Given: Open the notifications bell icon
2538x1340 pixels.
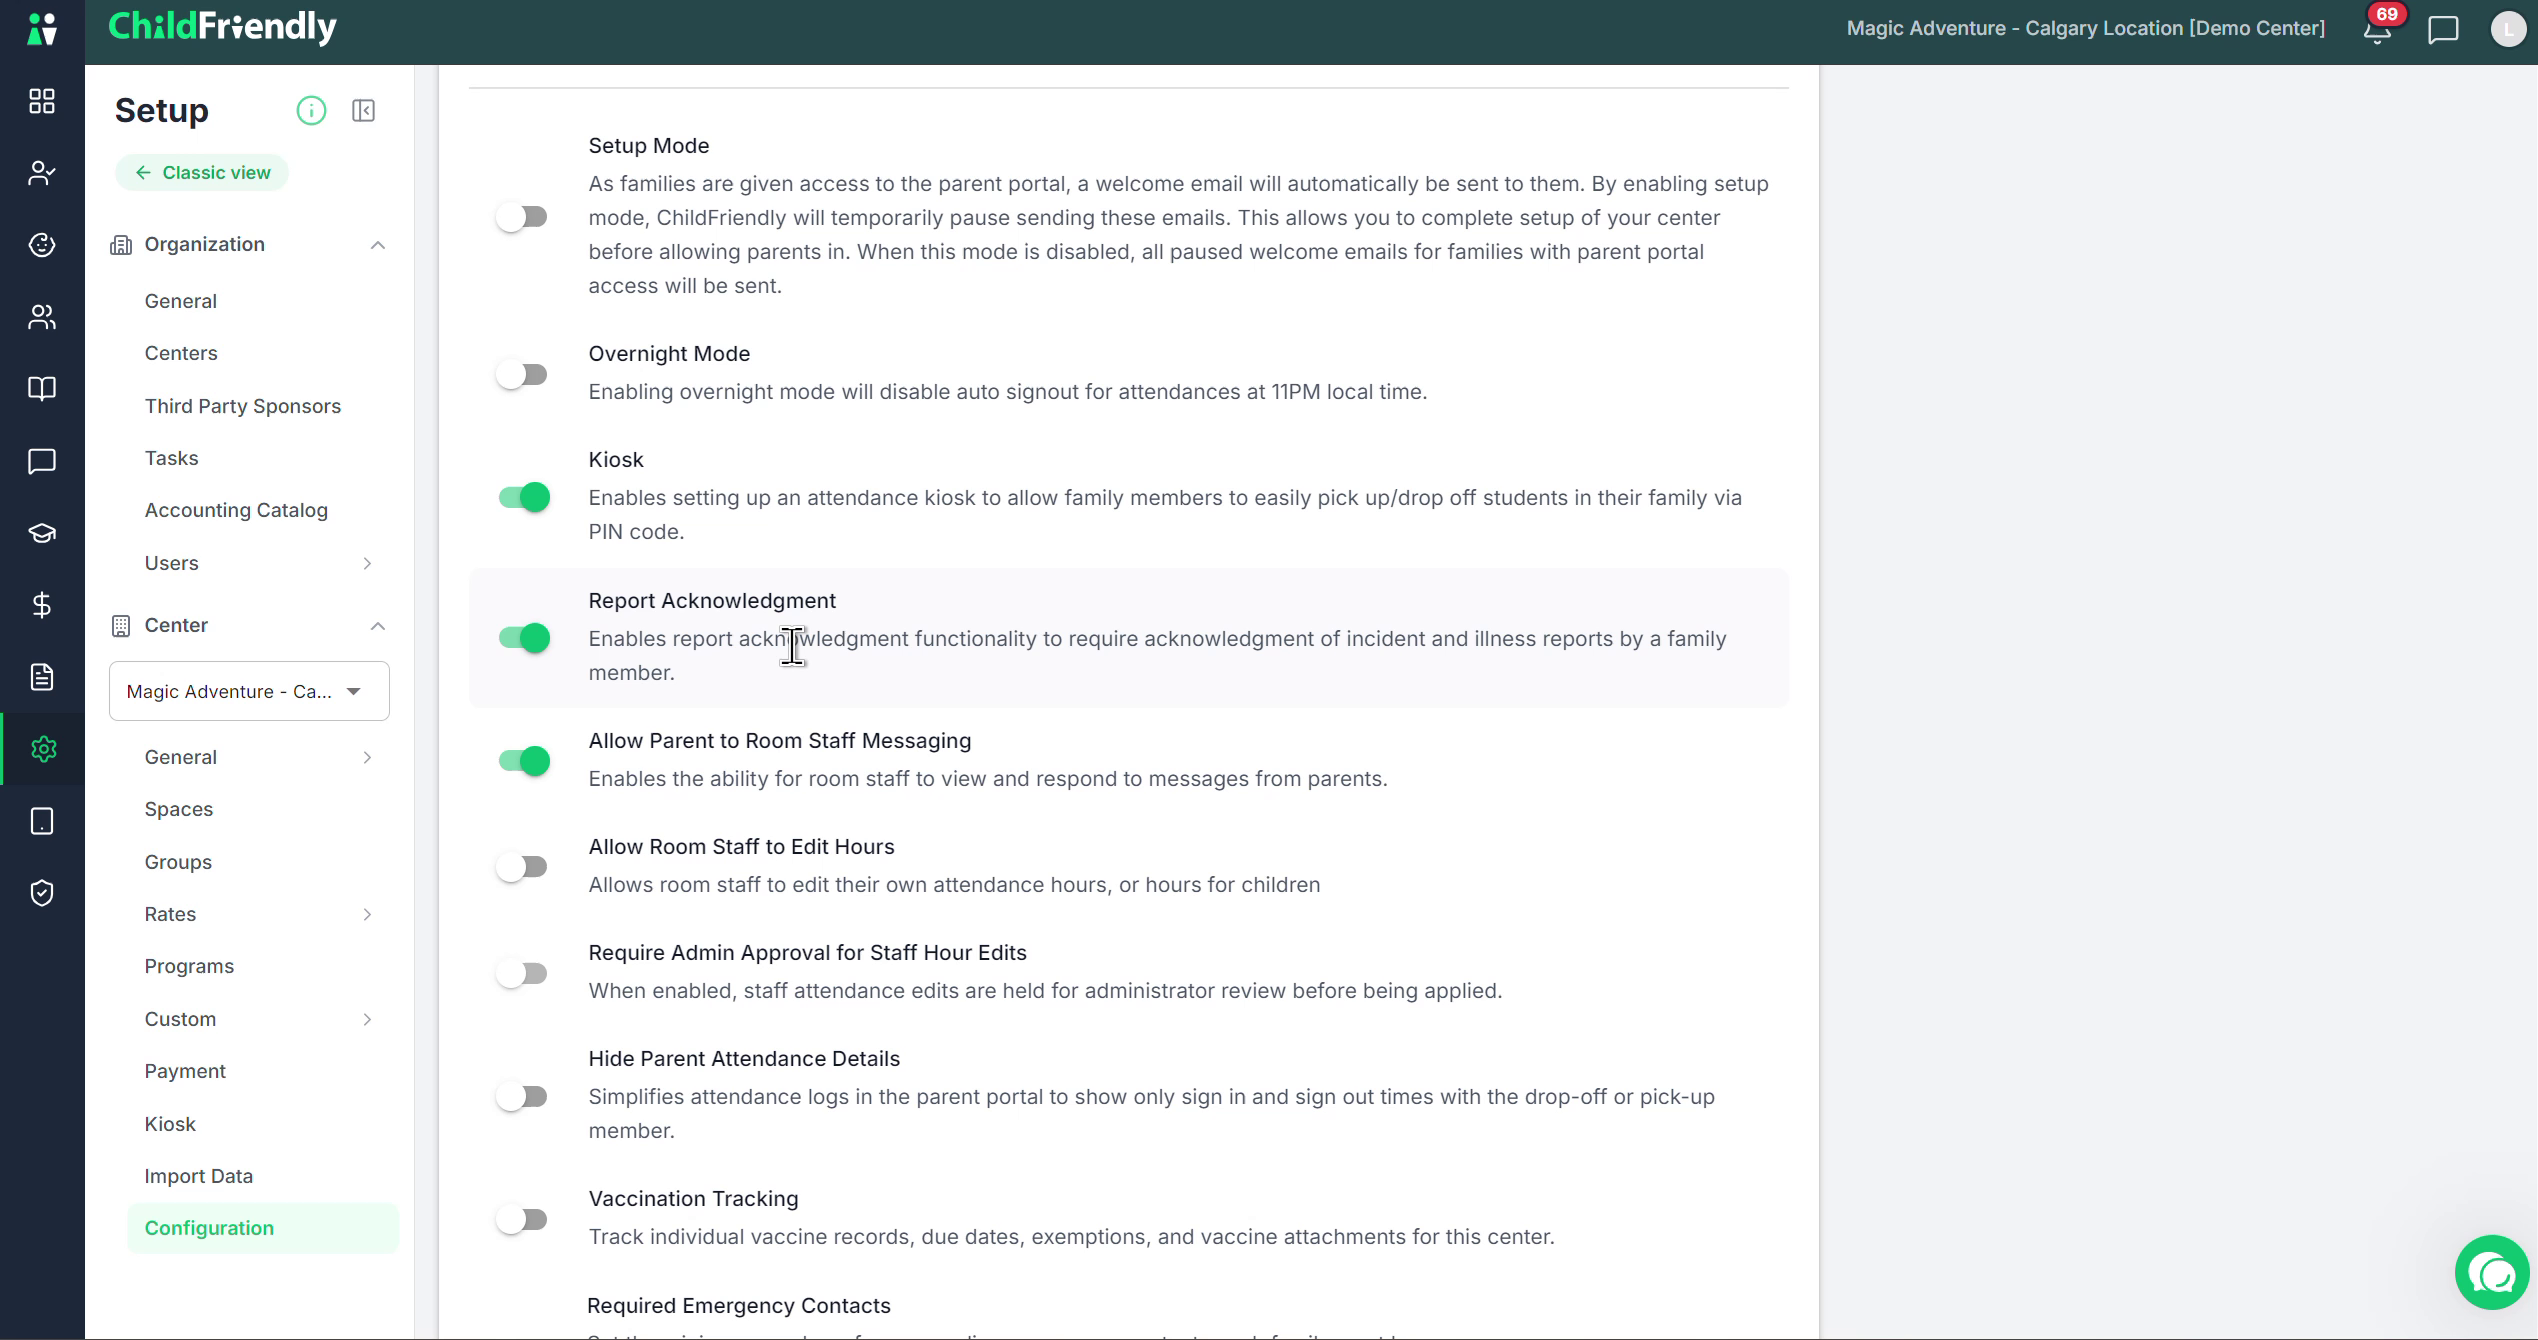Looking at the screenshot, I should point(2377,30).
